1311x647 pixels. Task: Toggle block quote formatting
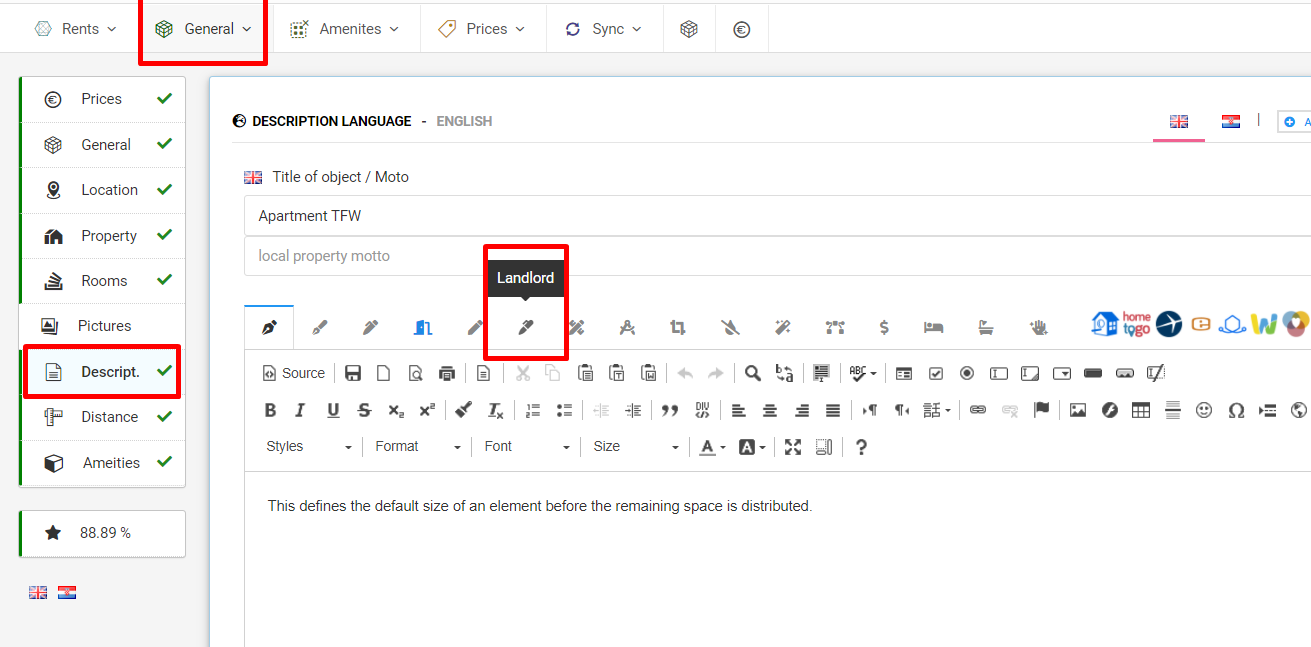[670, 410]
